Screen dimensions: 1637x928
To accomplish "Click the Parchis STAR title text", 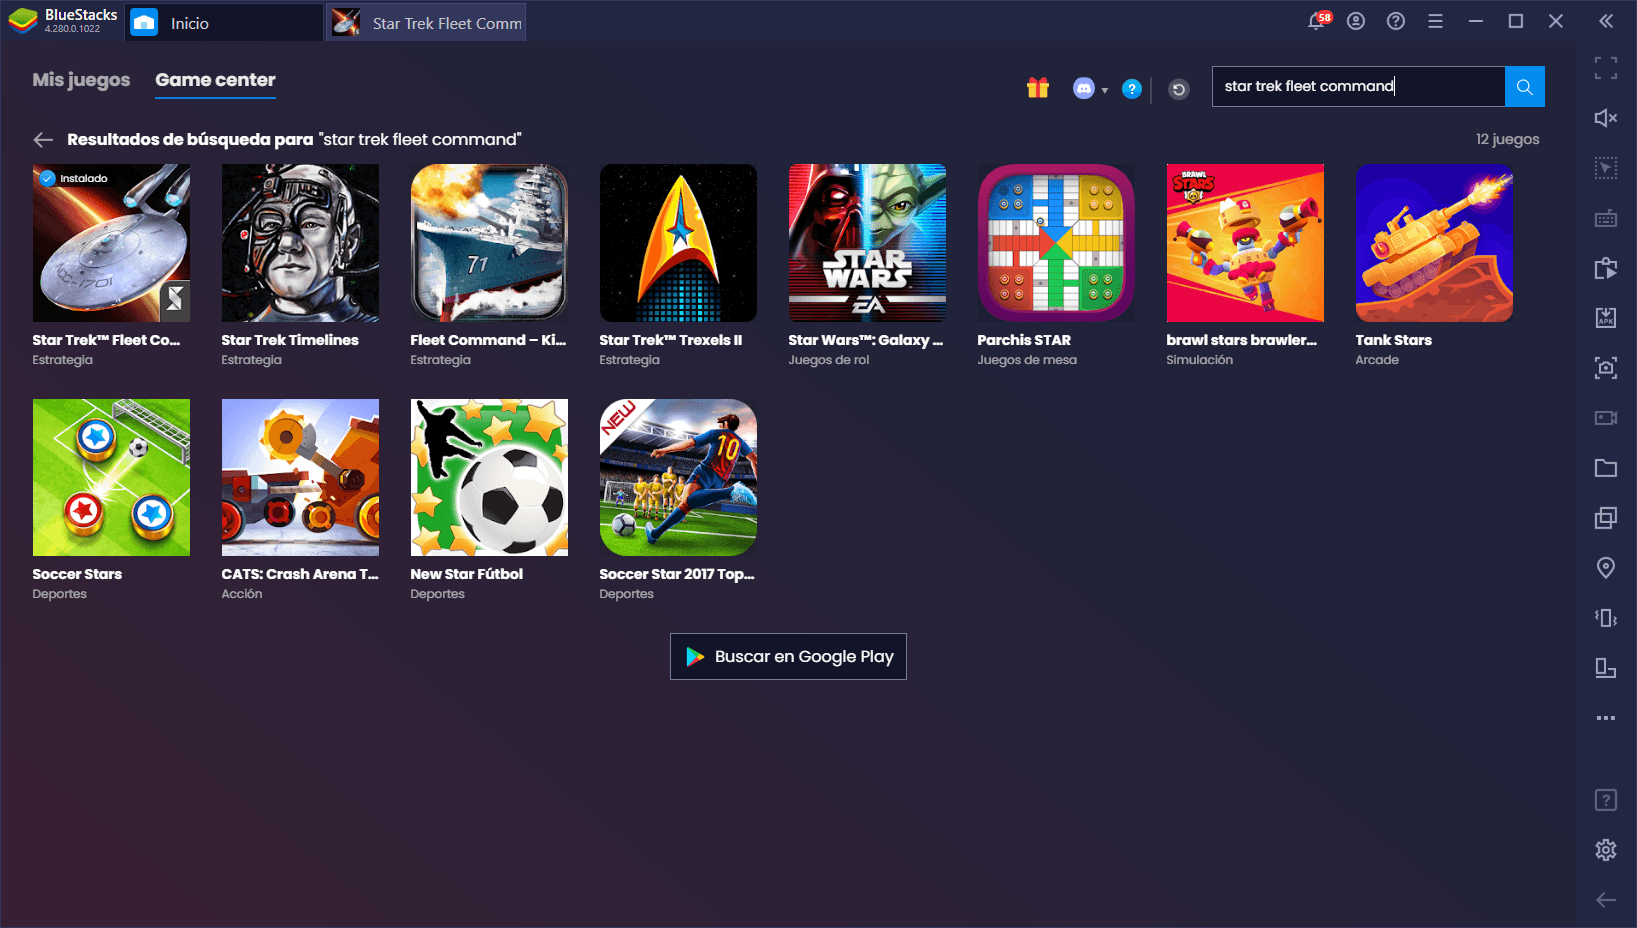I will pos(1024,340).
